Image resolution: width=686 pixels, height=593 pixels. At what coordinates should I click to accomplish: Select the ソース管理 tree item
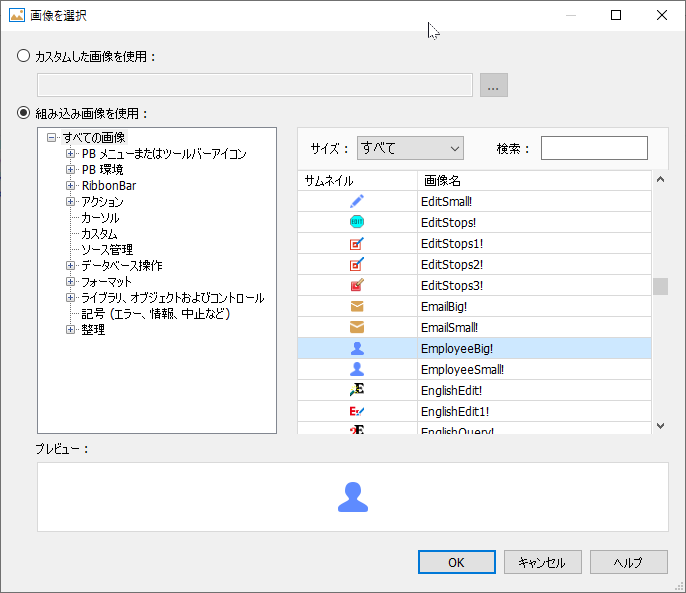pos(107,250)
